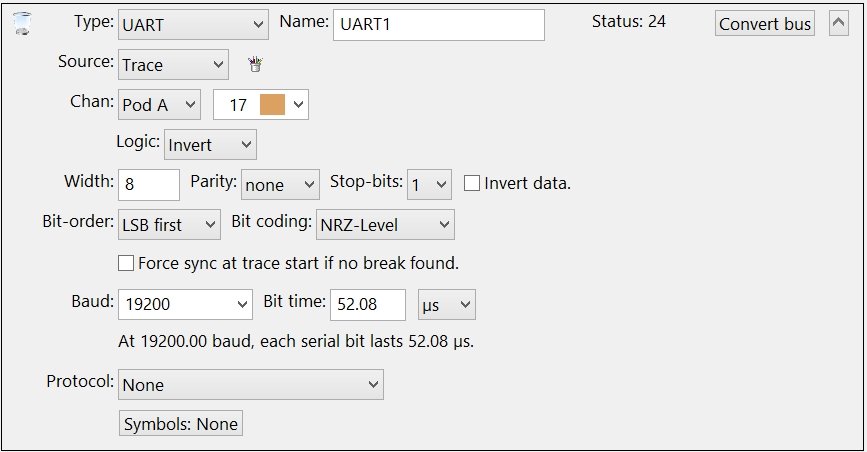Enable the Invert data checkbox

click(472, 183)
